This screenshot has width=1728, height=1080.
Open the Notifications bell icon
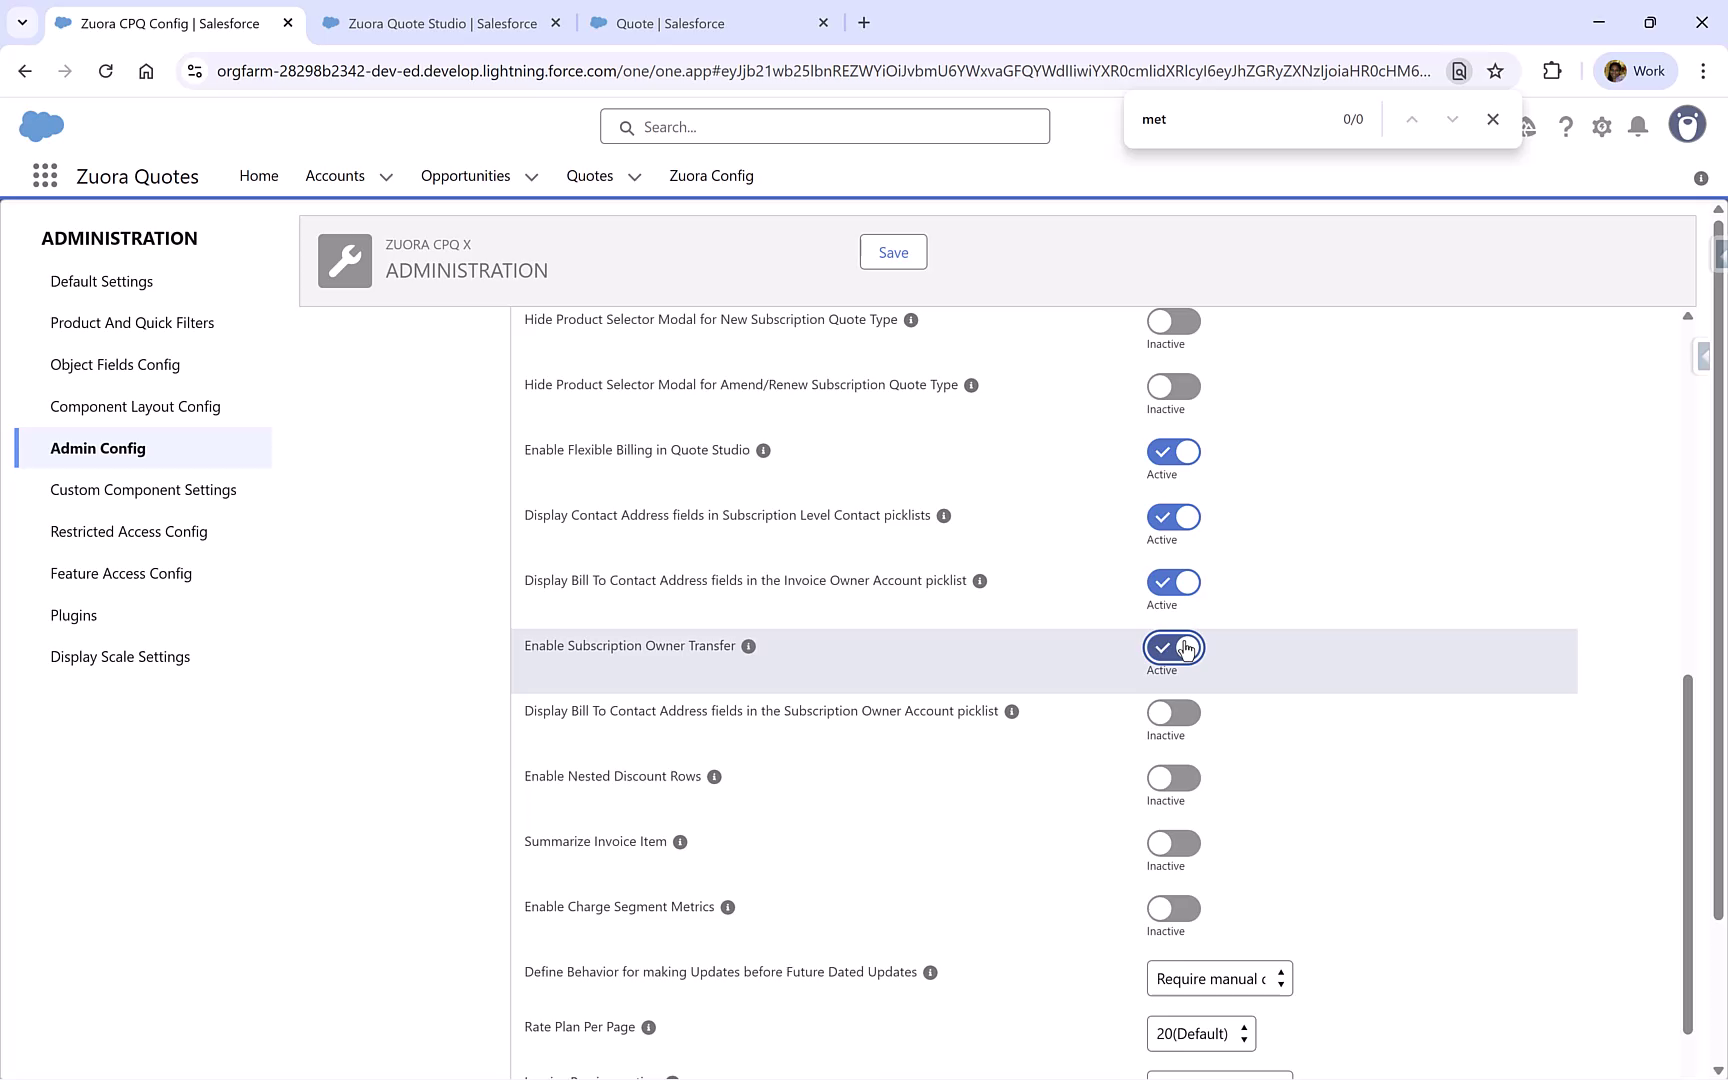click(1637, 126)
